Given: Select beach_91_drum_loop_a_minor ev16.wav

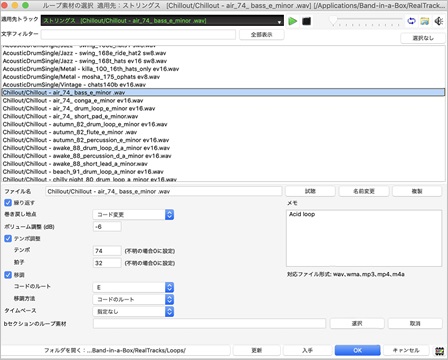Looking at the screenshot, I should (223, 172).
